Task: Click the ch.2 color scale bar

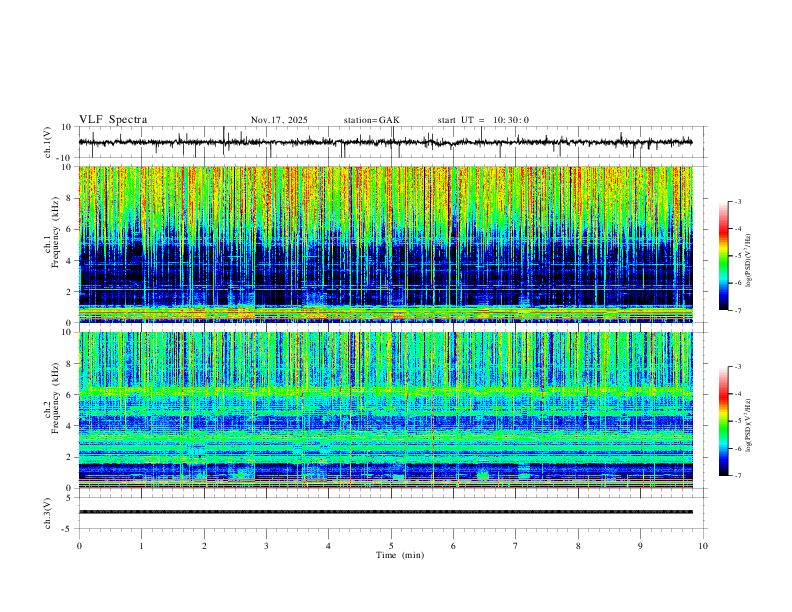Action: (723, 421)
